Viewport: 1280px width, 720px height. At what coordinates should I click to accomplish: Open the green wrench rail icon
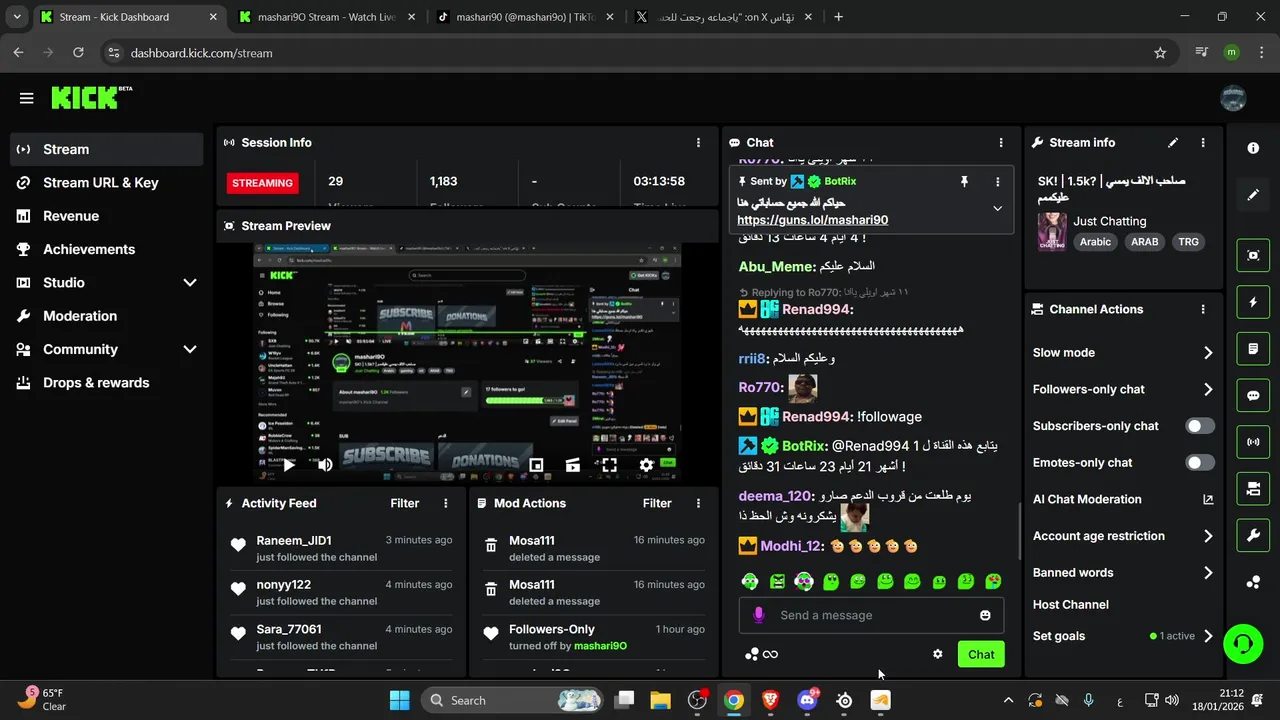point(1253,535)
